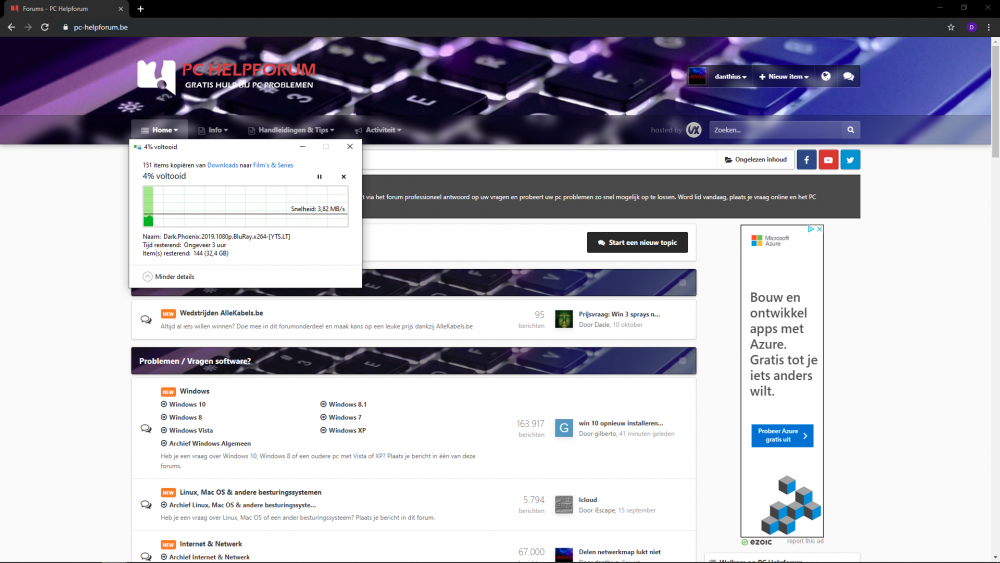1000x563 pixels.
Task: Open the Internet & Netwerk forum
Action: 210,544
